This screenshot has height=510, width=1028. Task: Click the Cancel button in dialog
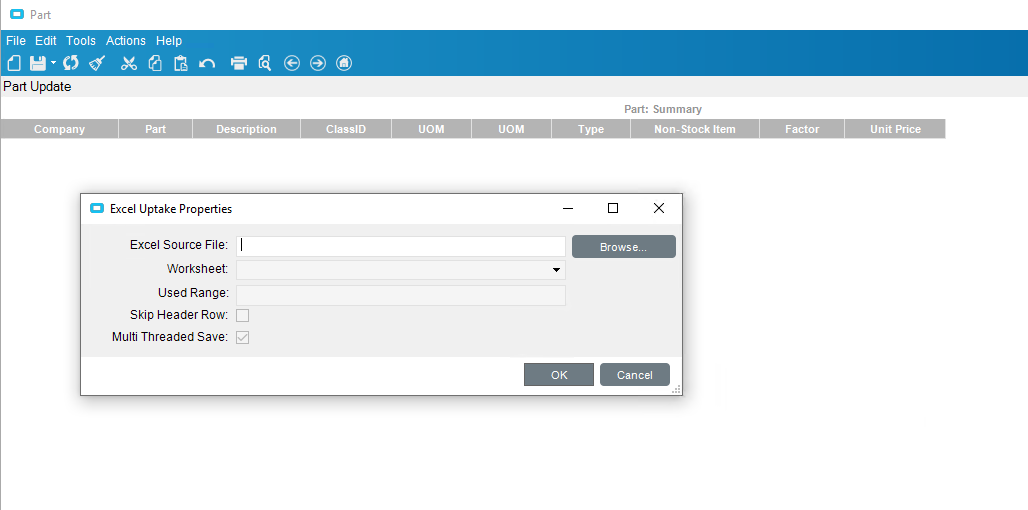(x=635, y=375)
